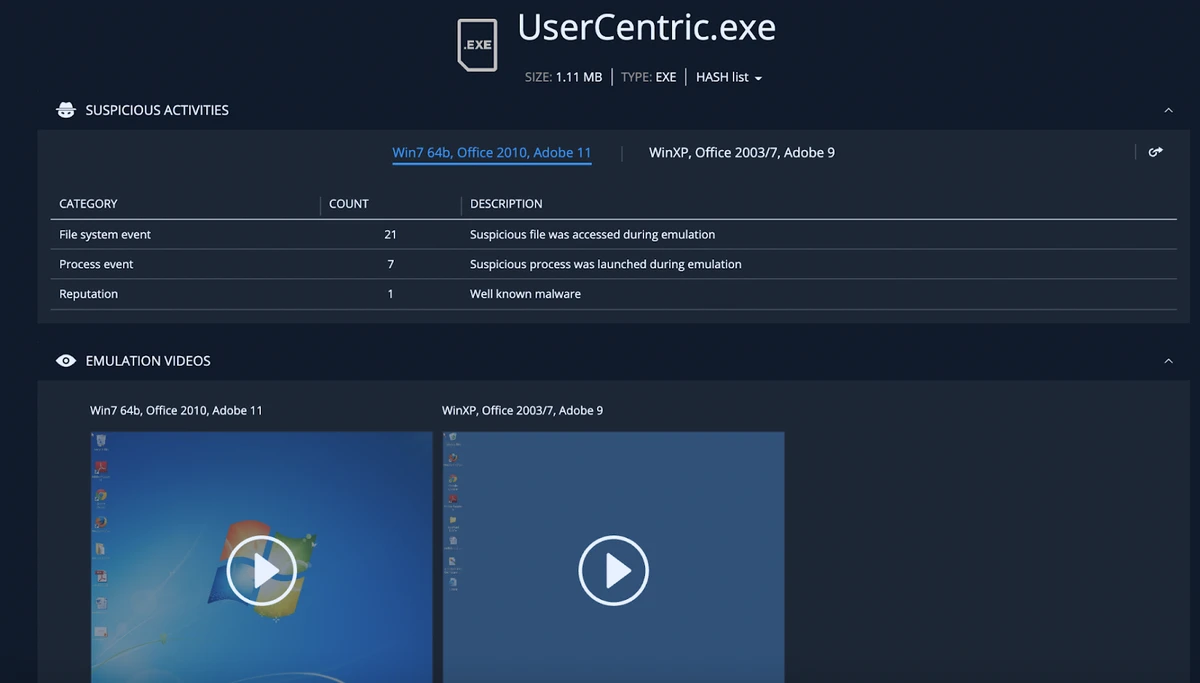Play the WinXP emulation video
The height and width of the screenshot is (683, 1200).
(x=613, y=571)
